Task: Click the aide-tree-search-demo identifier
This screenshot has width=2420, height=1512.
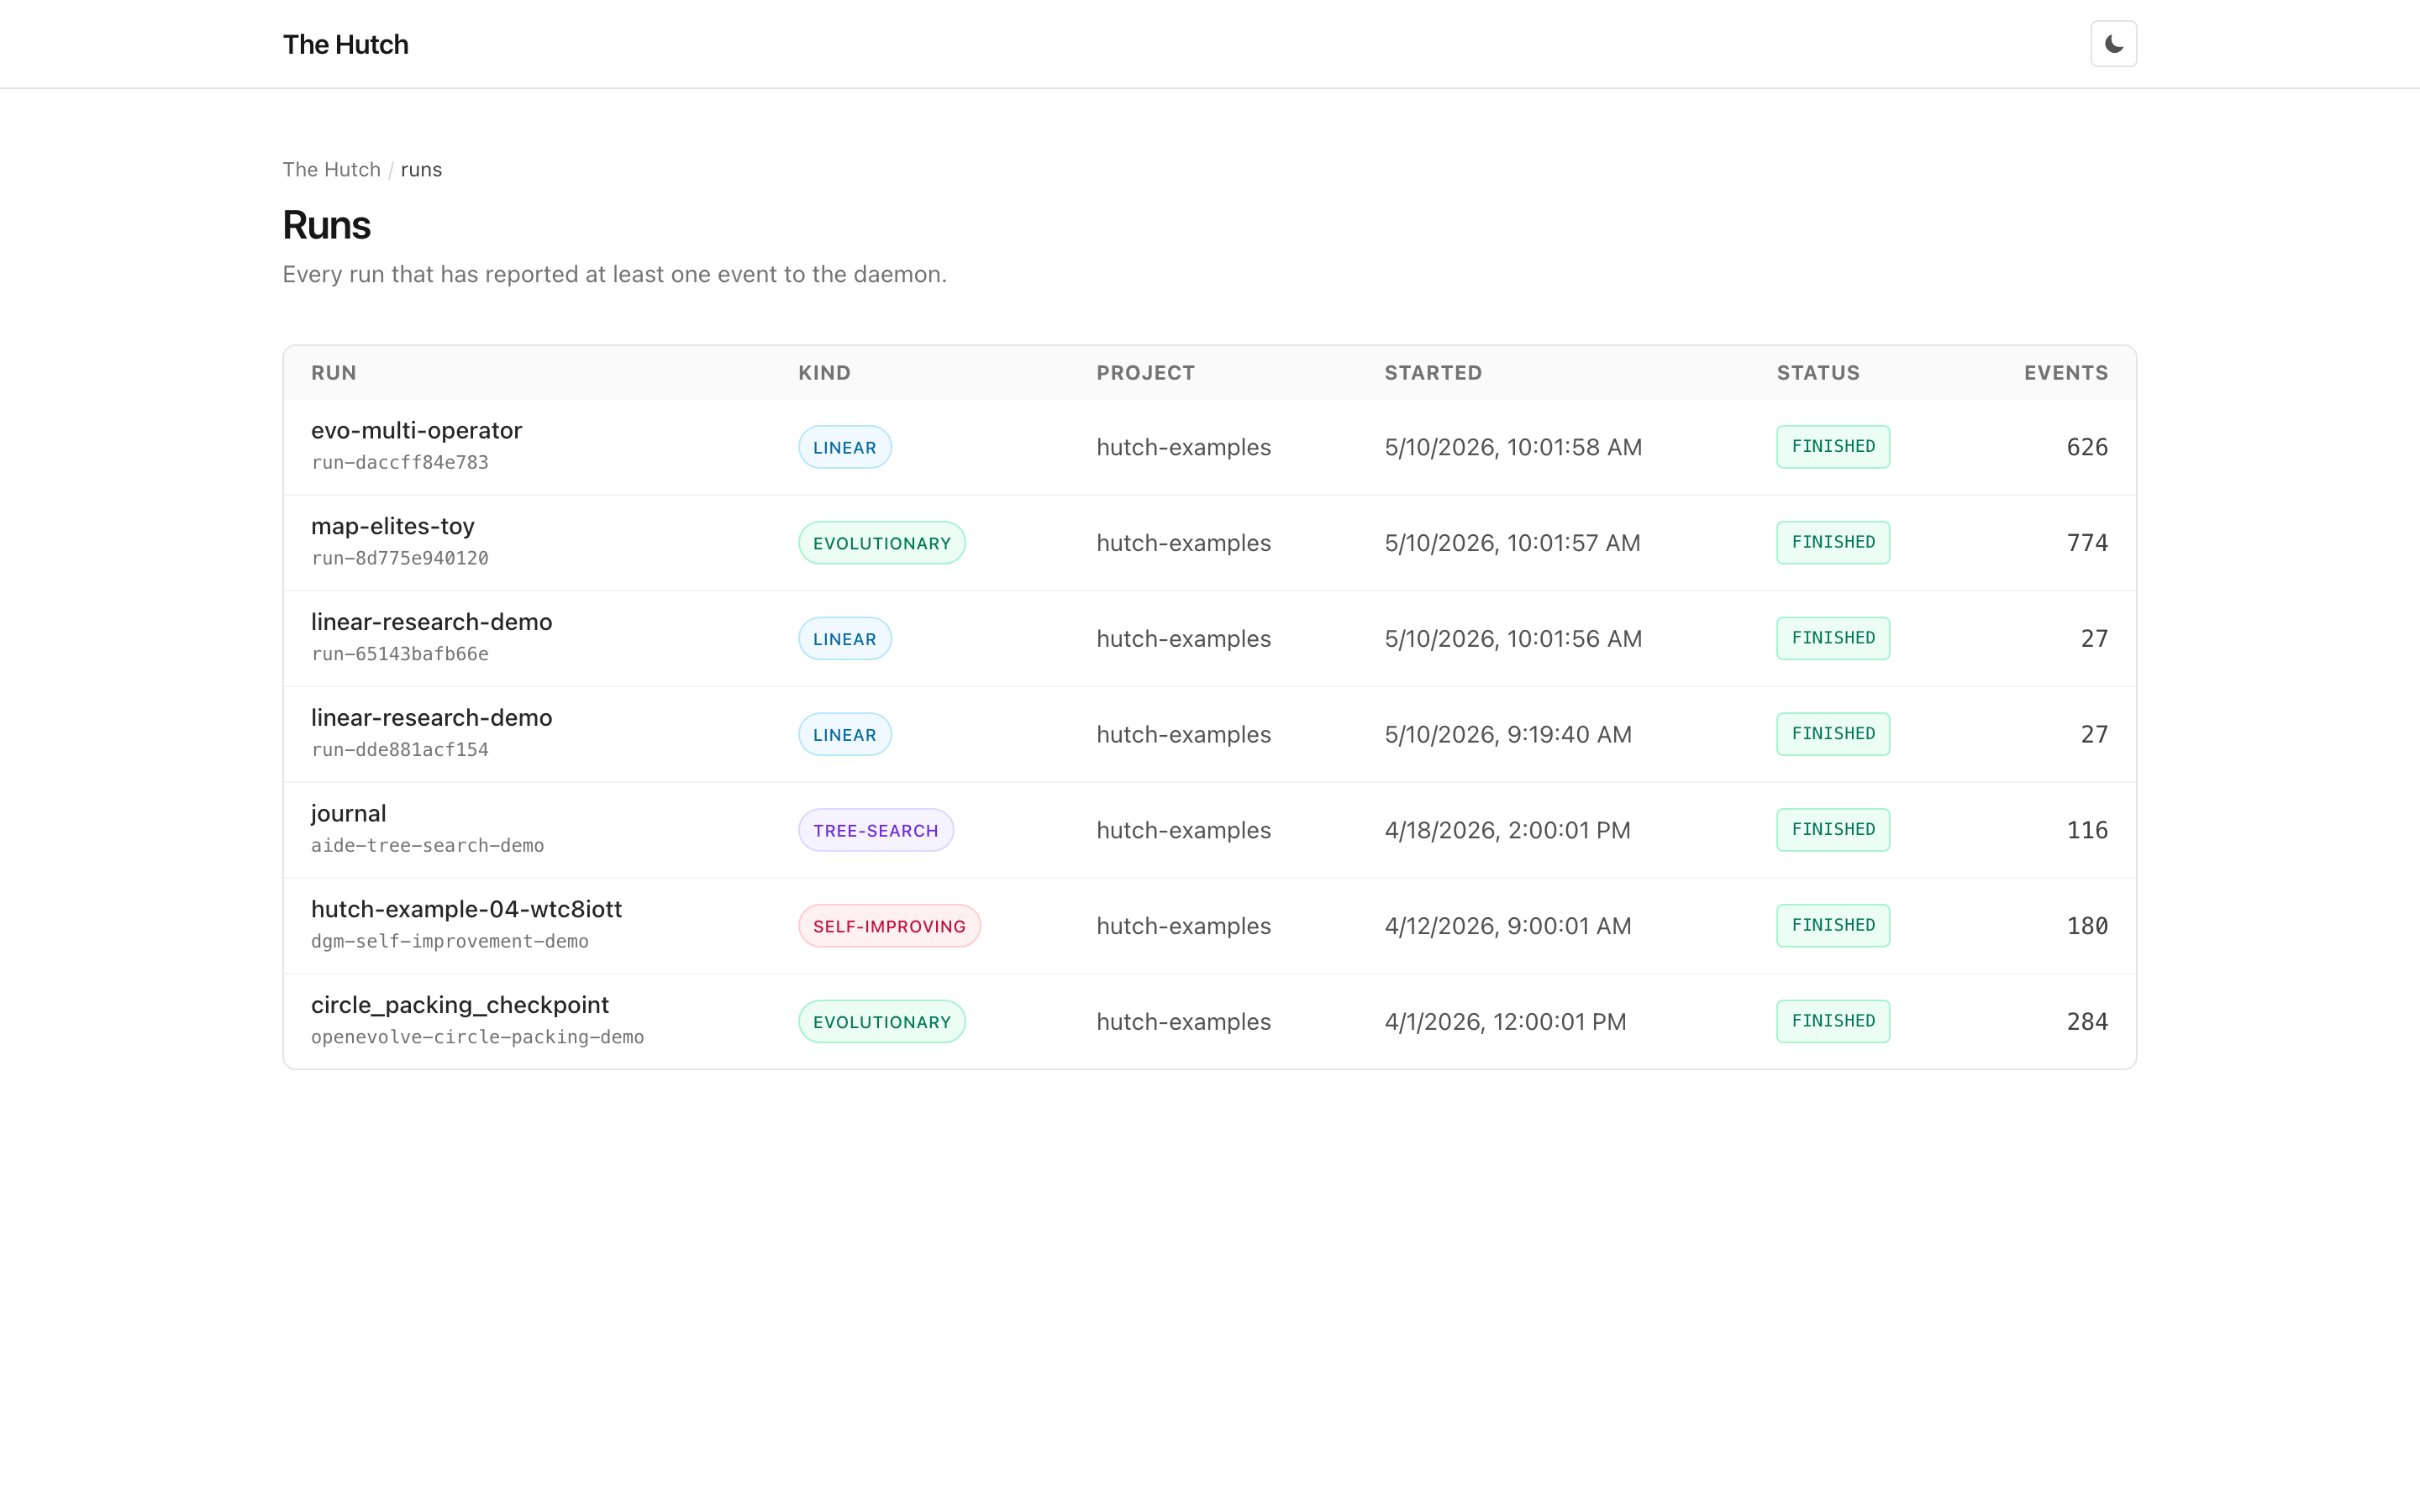Action: pyautogui.click(x=427, y=845)
